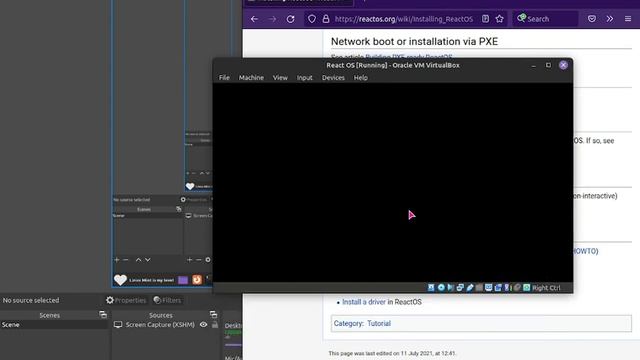
Task: Reload the ReactOS wiki page
Action: [290, 19]
